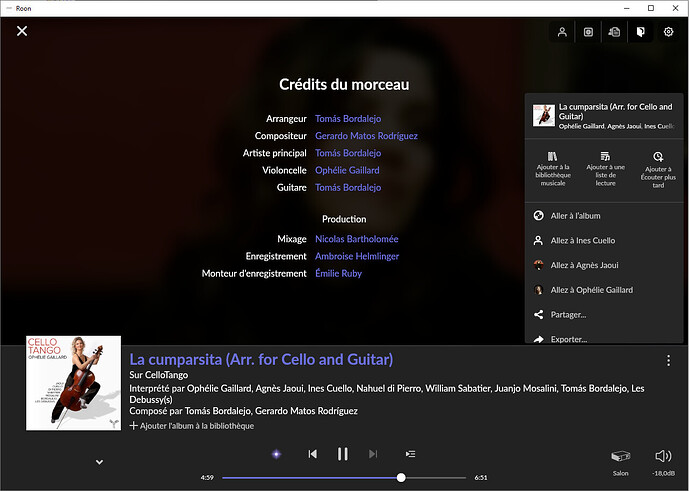689x491 pixels.
Task: Open composer Gerardo Matos Rodríguez link
Action: pos(366,136)
